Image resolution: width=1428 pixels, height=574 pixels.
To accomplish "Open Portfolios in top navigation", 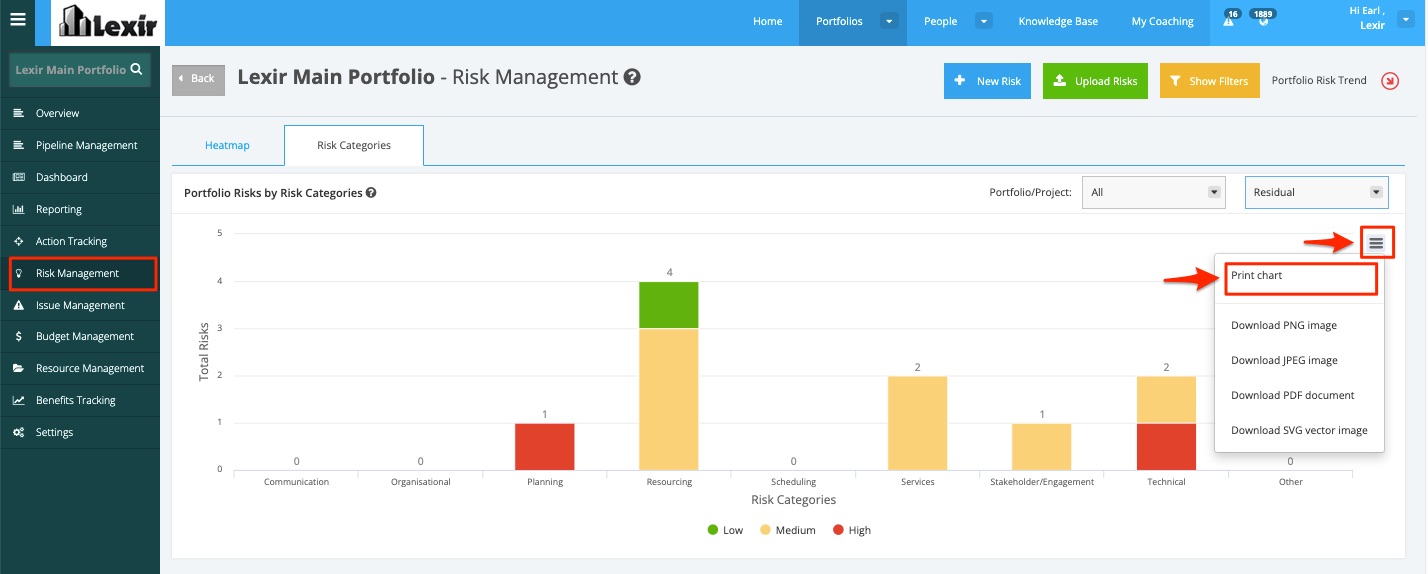I will (839, 21).
